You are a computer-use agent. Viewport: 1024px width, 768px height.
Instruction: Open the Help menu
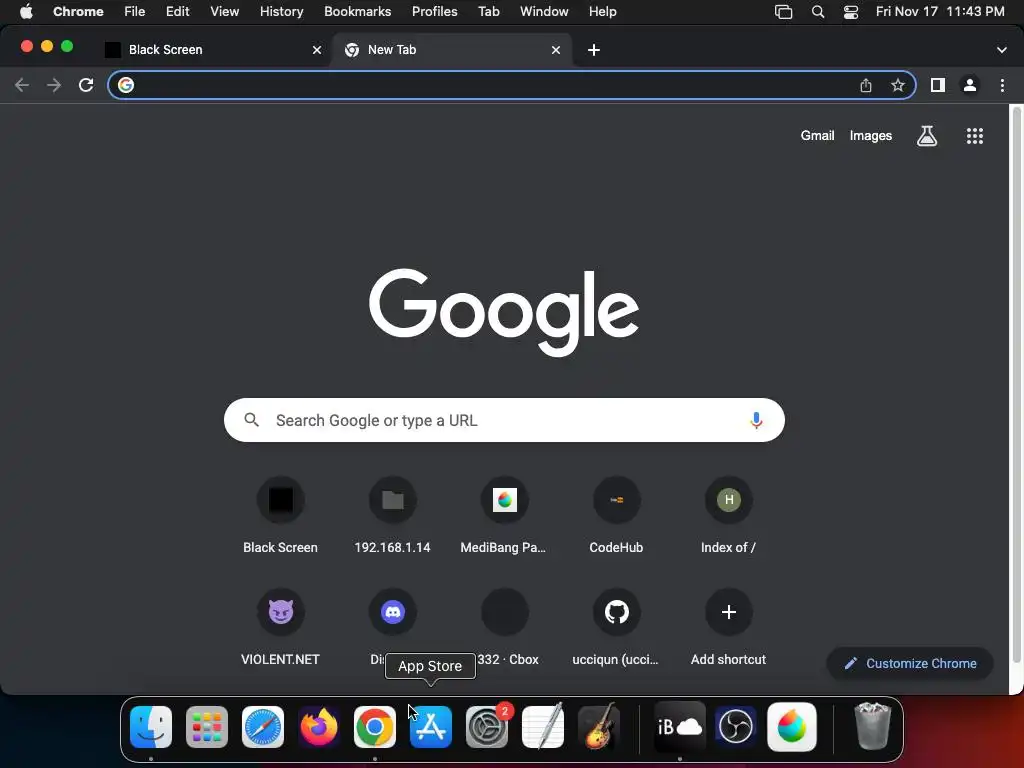(602, 11)
